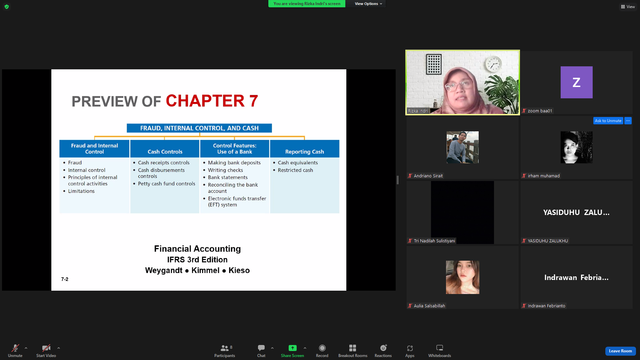Image resolution: width=640 pixels, height=360 pixels.
Task: Click the 'Writing checks' bullet
Action: point(225,170)
